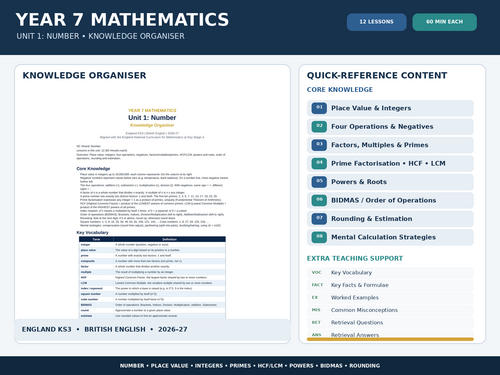Click the 04 number badge
Viewport: 500px width, 375px height.
pos(319,163)
